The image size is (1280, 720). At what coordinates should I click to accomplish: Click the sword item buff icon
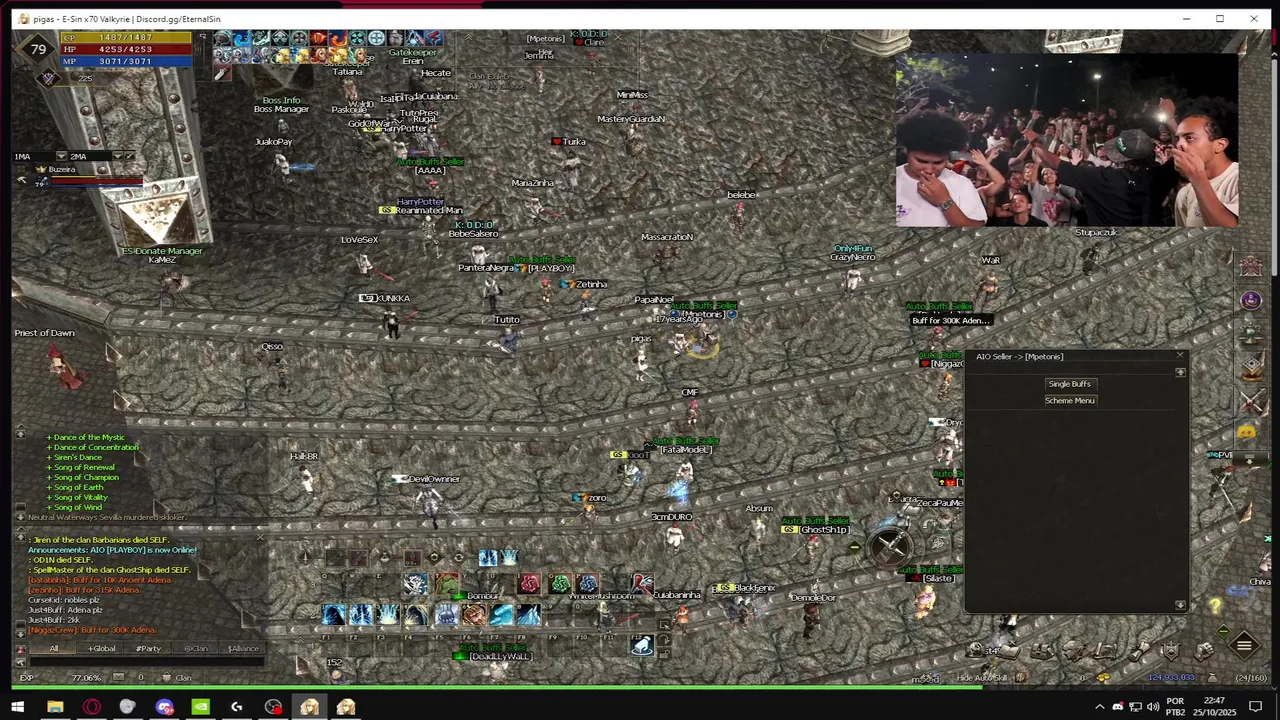[x=222, y=73]
